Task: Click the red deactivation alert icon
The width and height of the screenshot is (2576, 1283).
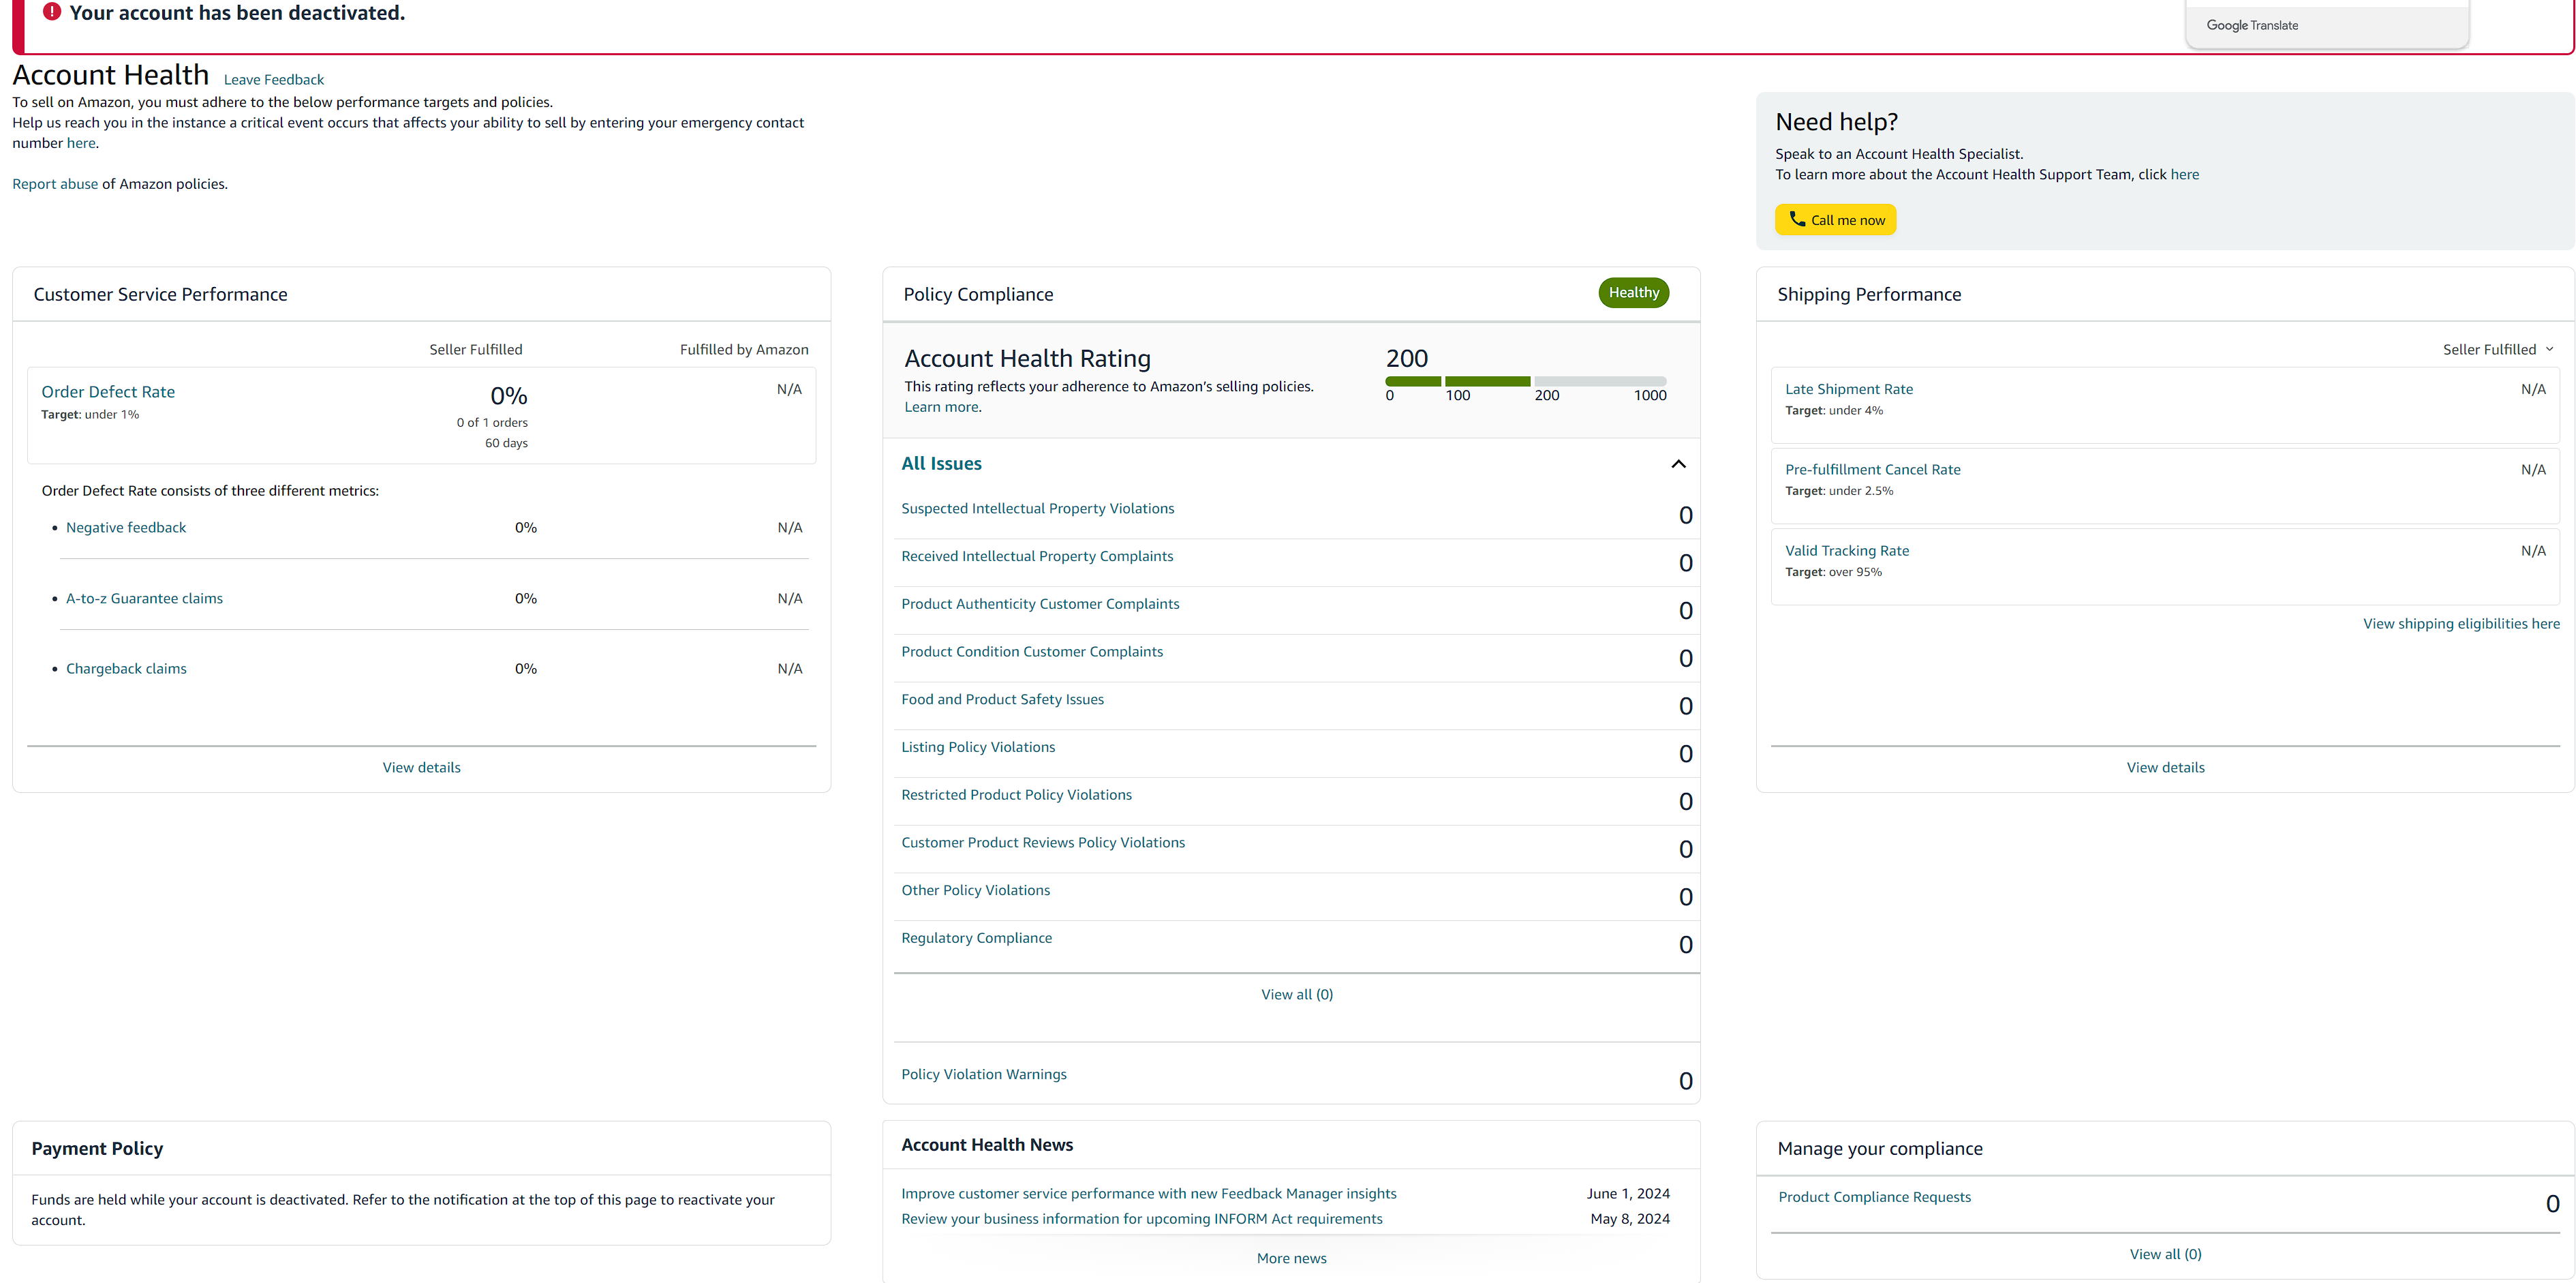Action: point(52,12)
